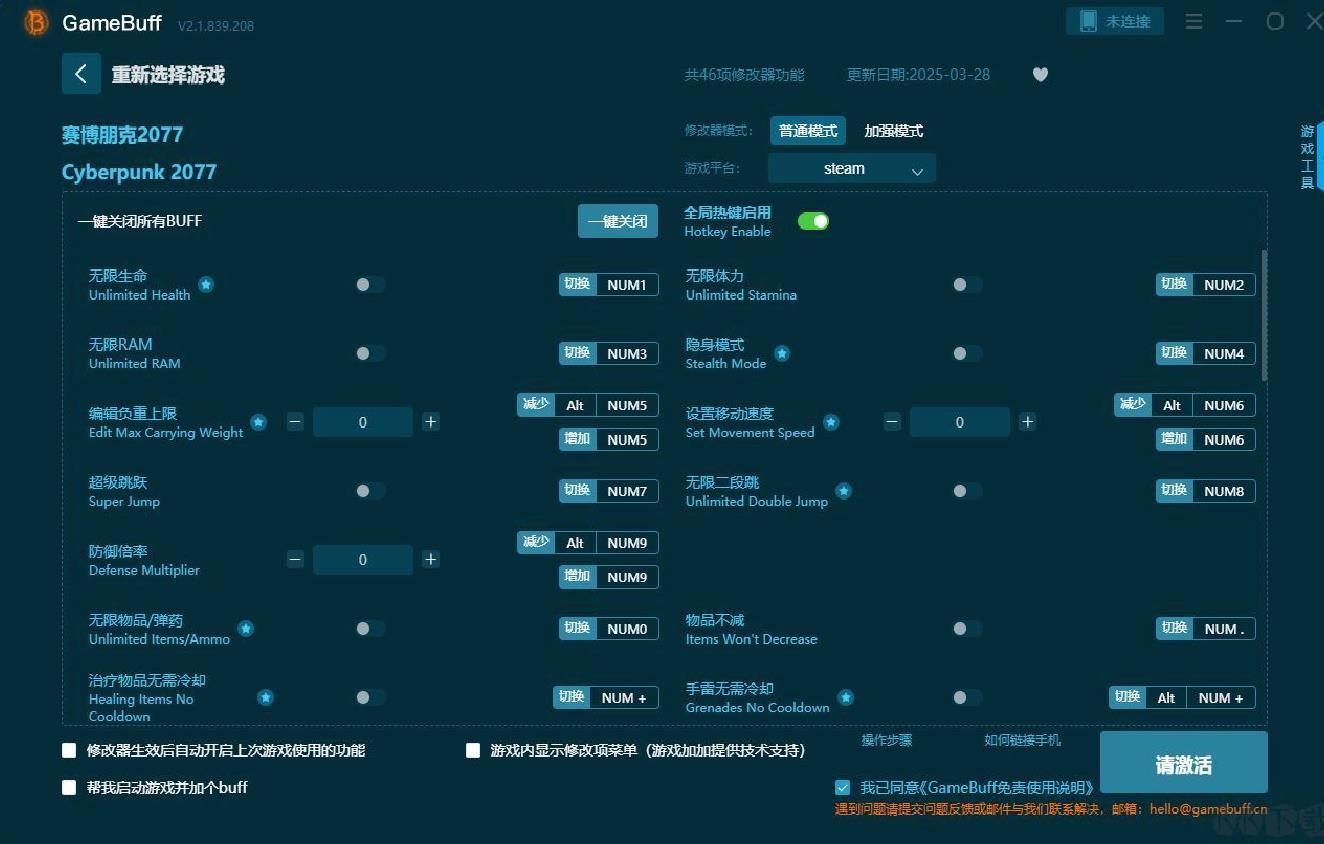
Task: Click 重新选择游戏 label
Action: 168,74
